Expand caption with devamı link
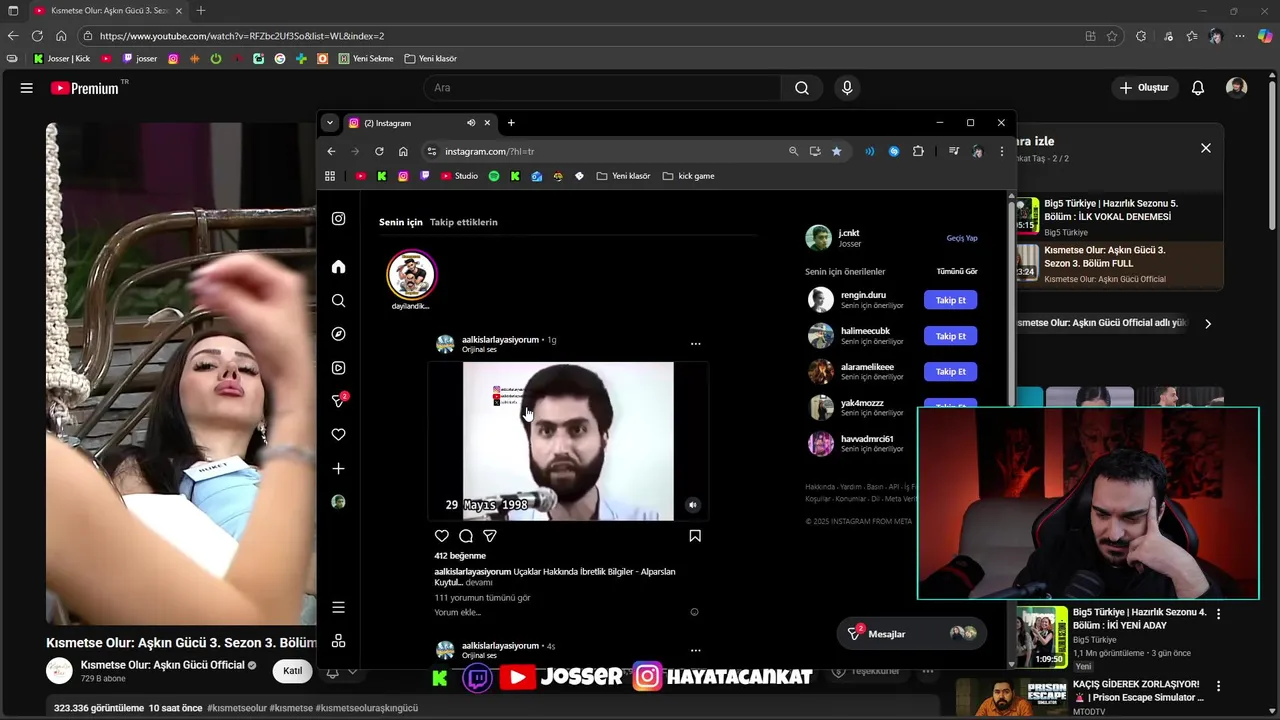The width and height of the screenshot is (1280, 720). 479,582
